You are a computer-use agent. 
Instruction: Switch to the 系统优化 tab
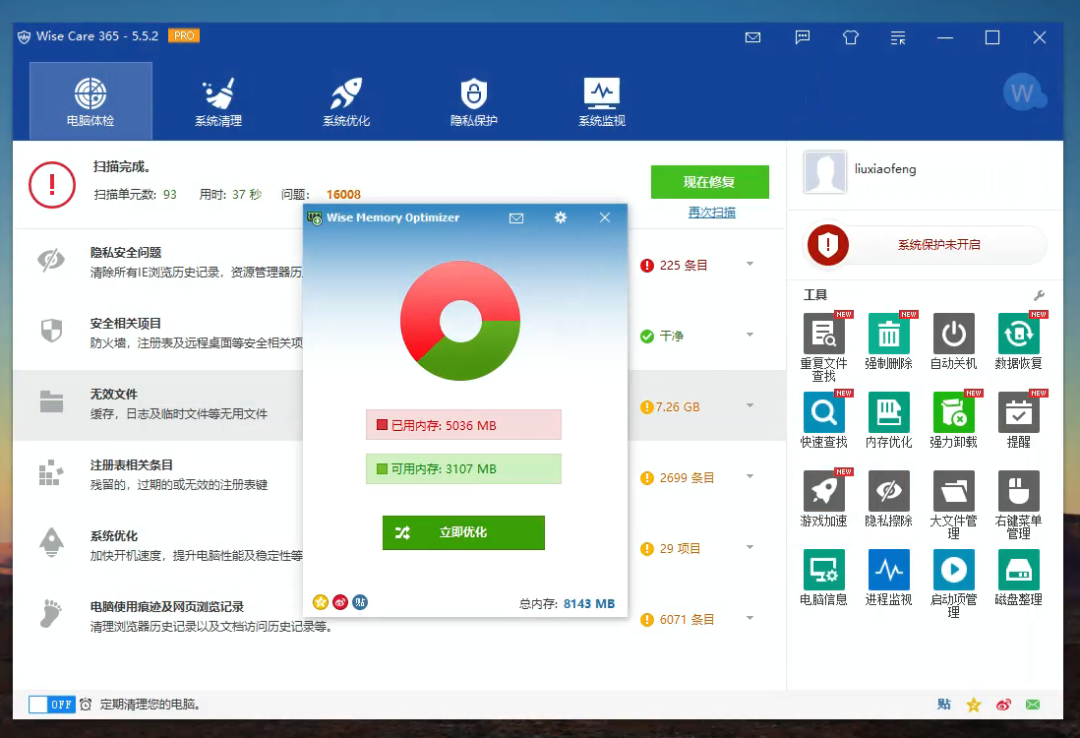click(x=346, y=101)
